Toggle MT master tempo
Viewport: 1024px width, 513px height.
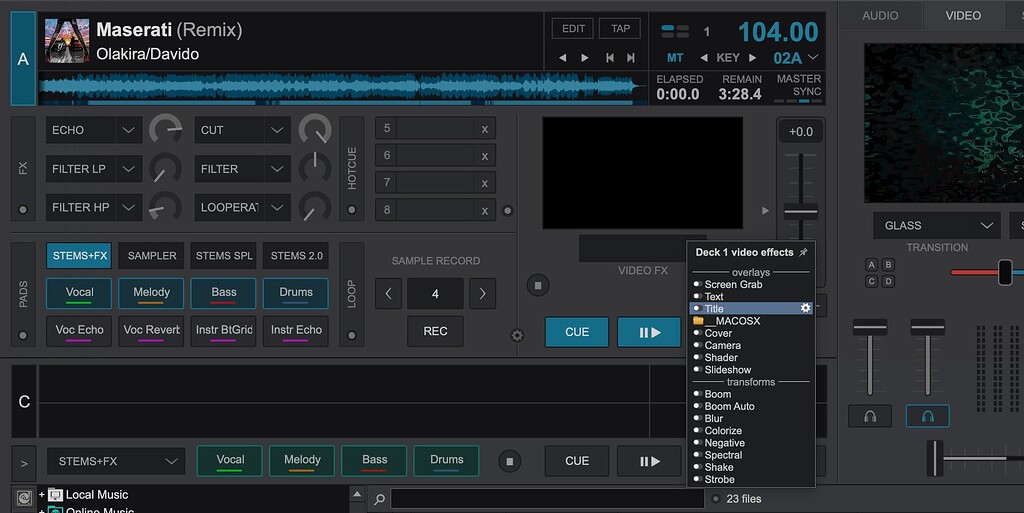(x=675, y=58)
